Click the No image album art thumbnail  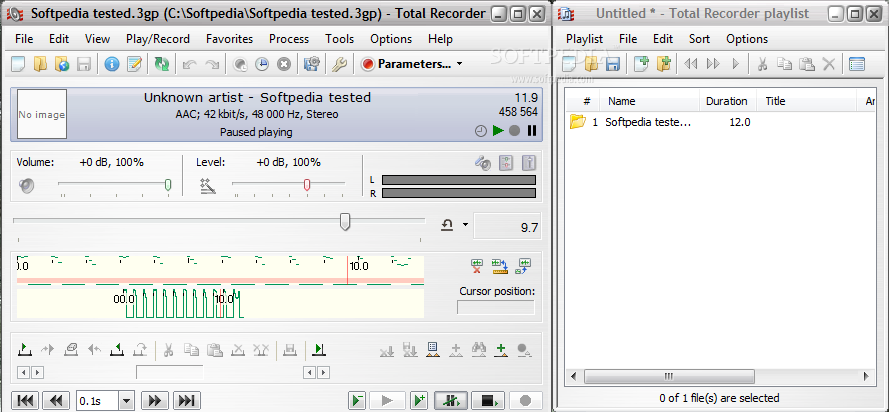click(42, 114)
